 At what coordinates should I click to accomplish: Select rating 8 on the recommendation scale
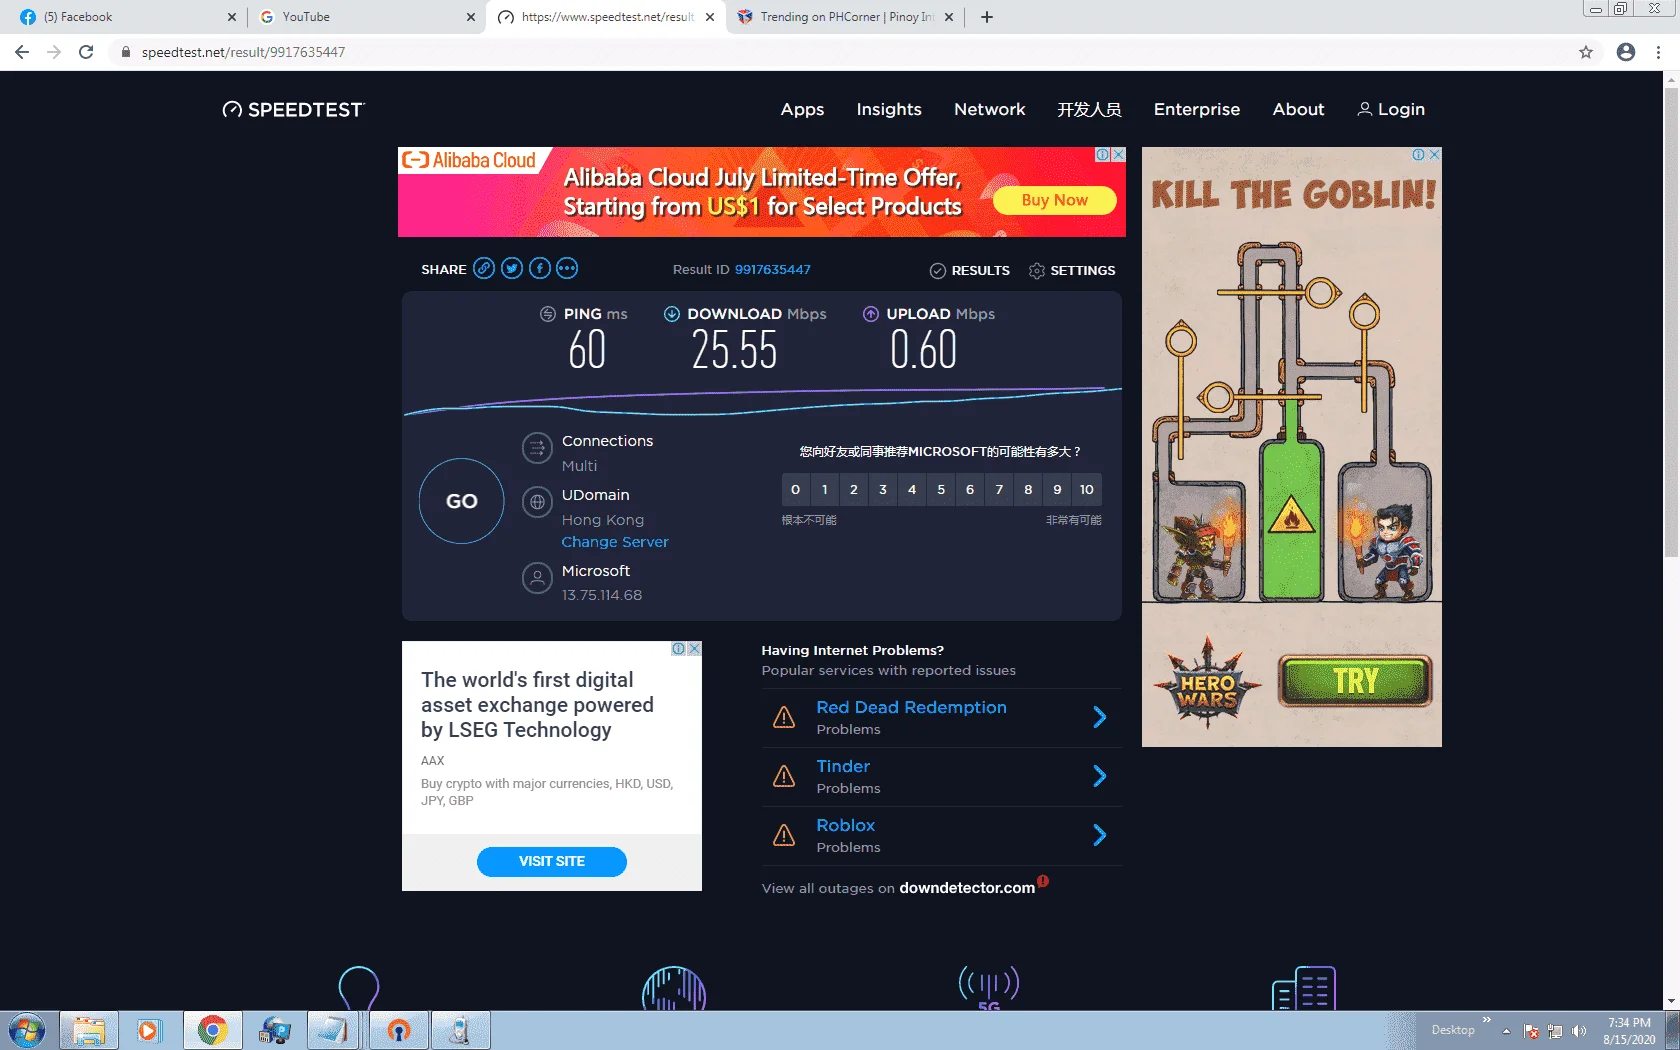coord(1028,489)
